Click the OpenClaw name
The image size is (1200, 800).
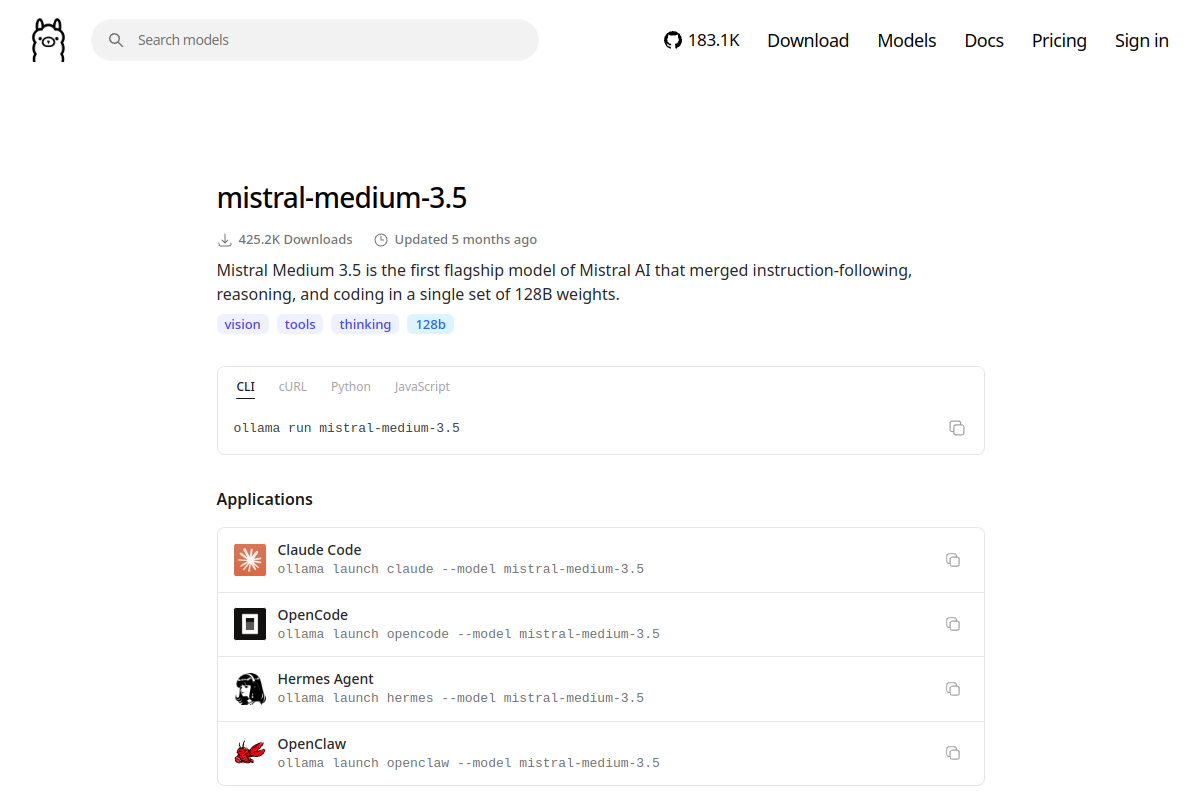click(312, 744)
